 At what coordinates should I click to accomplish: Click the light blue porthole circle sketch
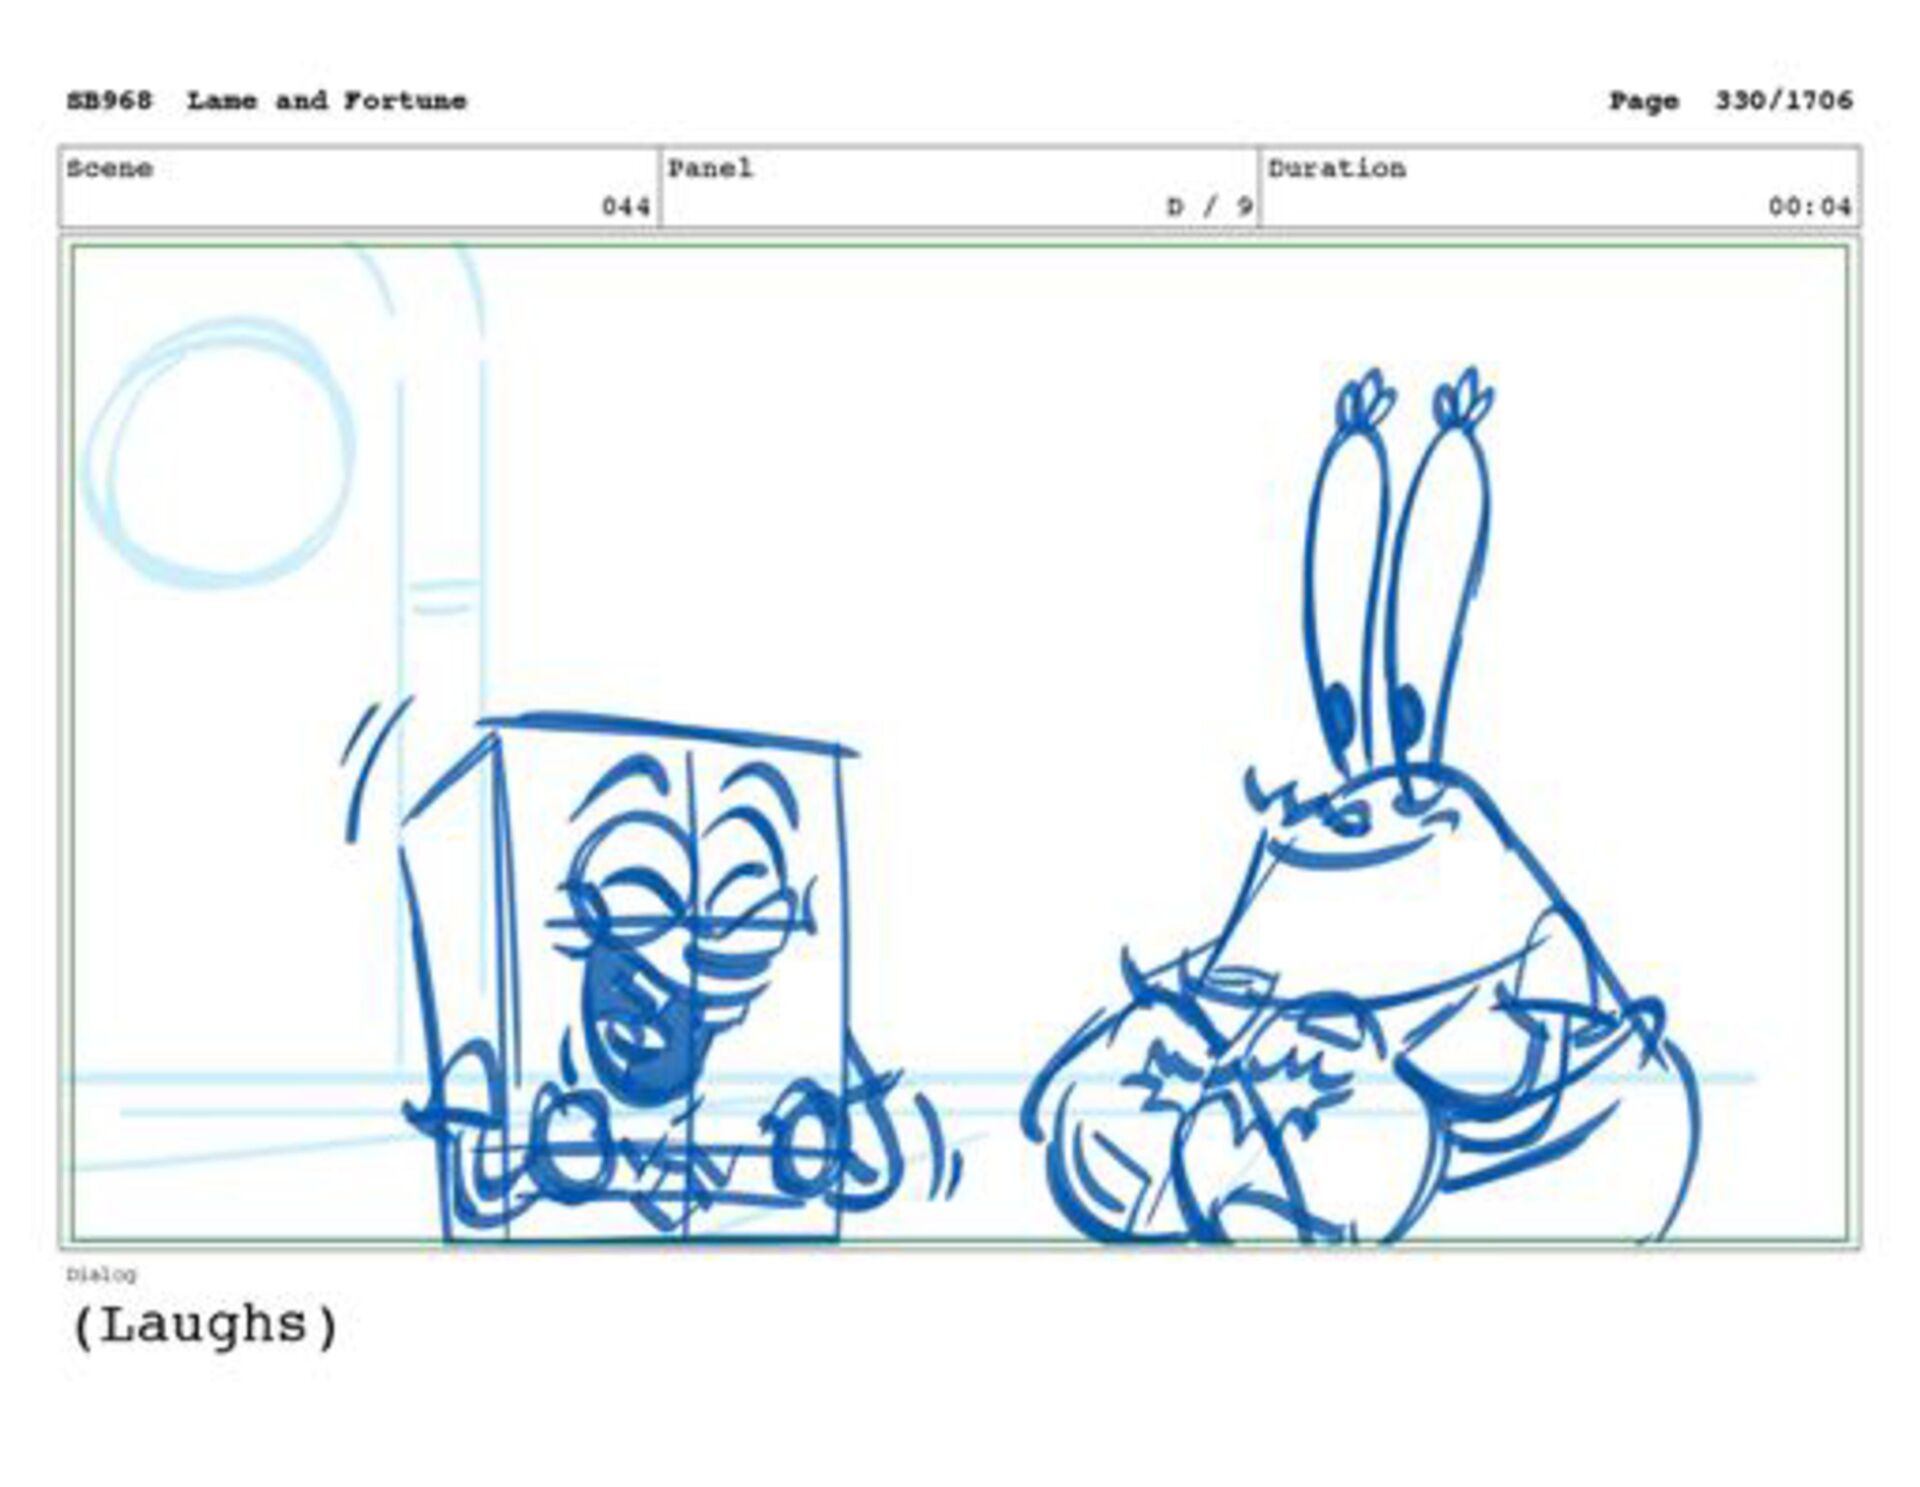point(220,452)
